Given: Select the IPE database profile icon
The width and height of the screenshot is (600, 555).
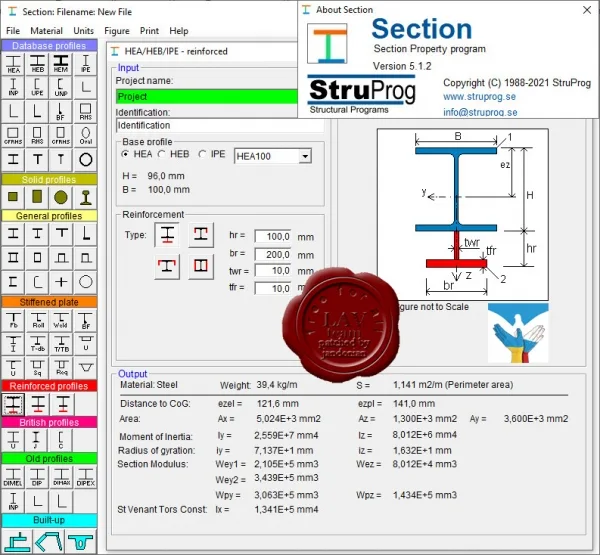Looking at the screenshot, I should coord(85,64).
